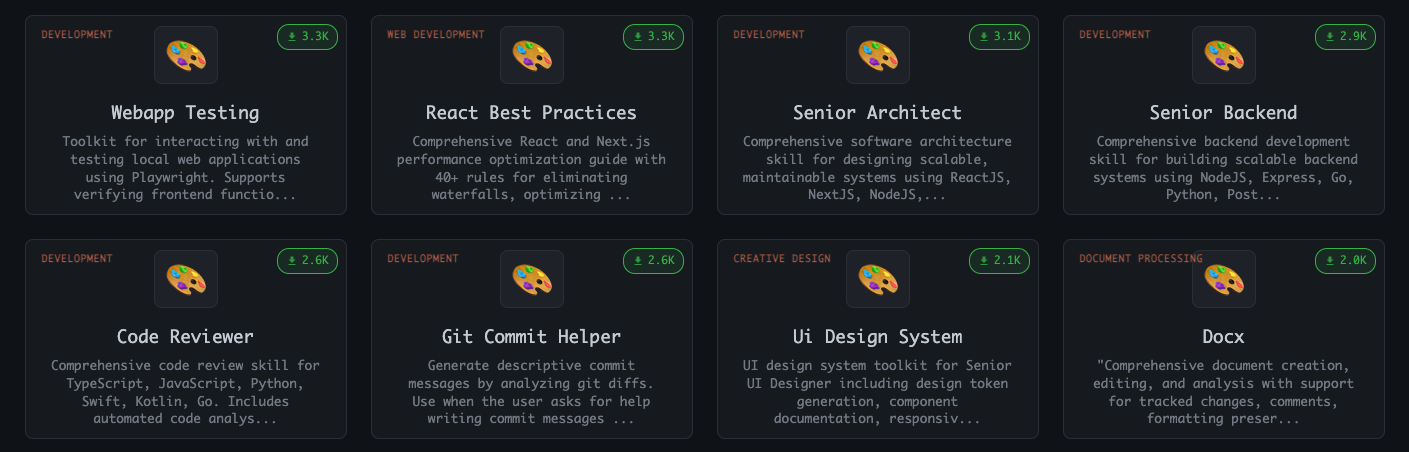
Task: Click the palette icon on Webapp Testing card
Action: [x=186, y=55]
